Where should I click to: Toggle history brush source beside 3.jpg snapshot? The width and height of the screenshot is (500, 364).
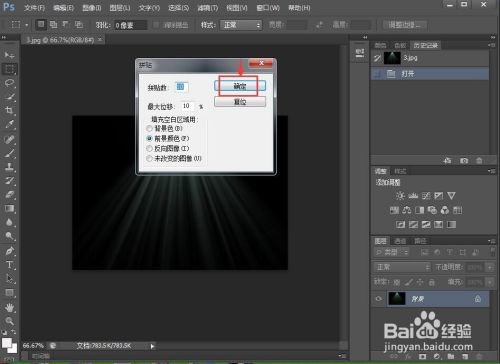tap(377, 58)
